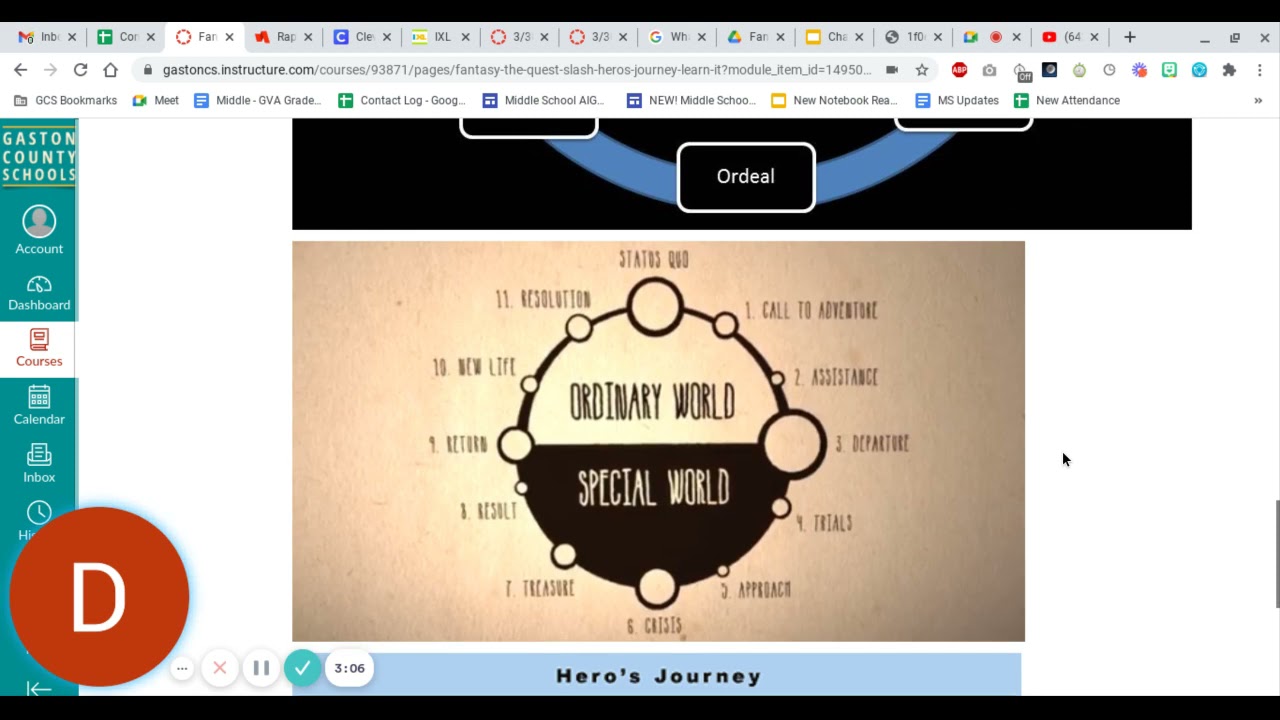Go to the Canvas Dashboard
The image size is (1280, 720).
tap(39, 293)
